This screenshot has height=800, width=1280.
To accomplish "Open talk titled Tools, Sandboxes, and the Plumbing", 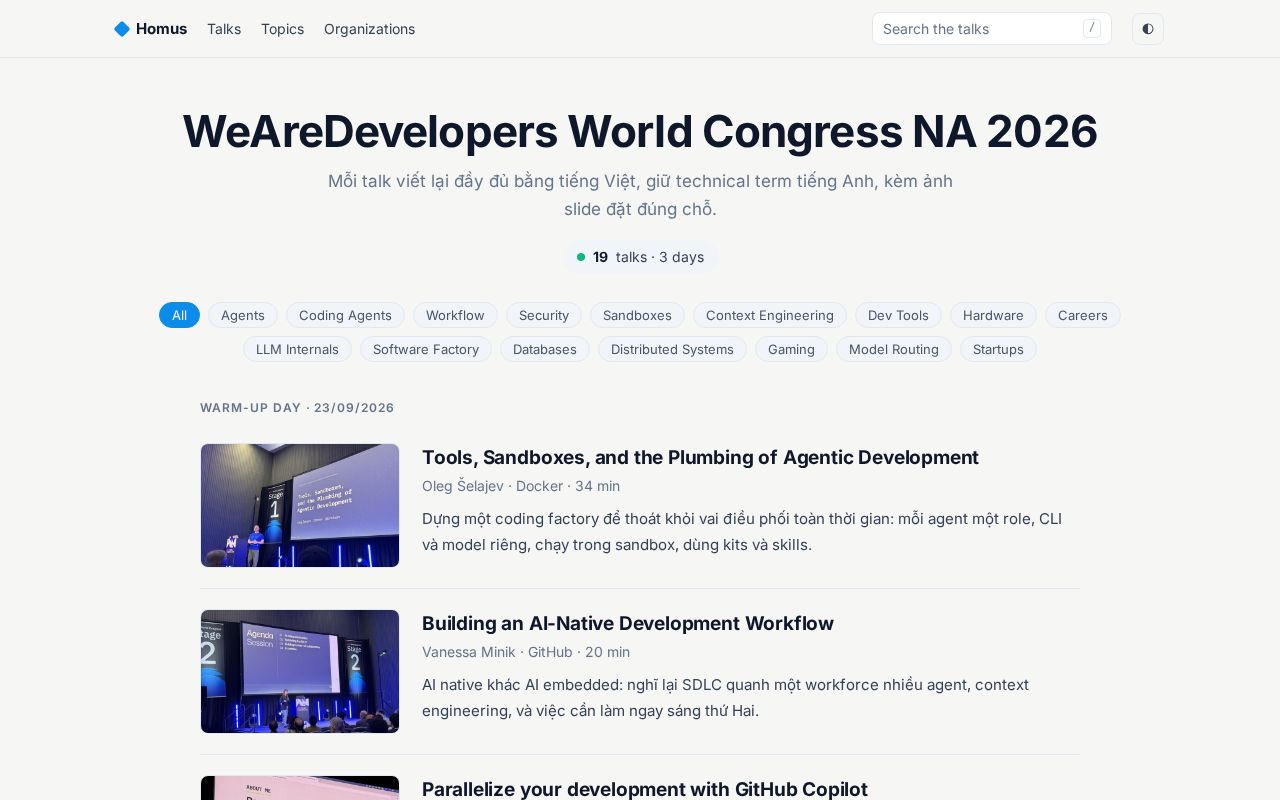I will point(700,457).
